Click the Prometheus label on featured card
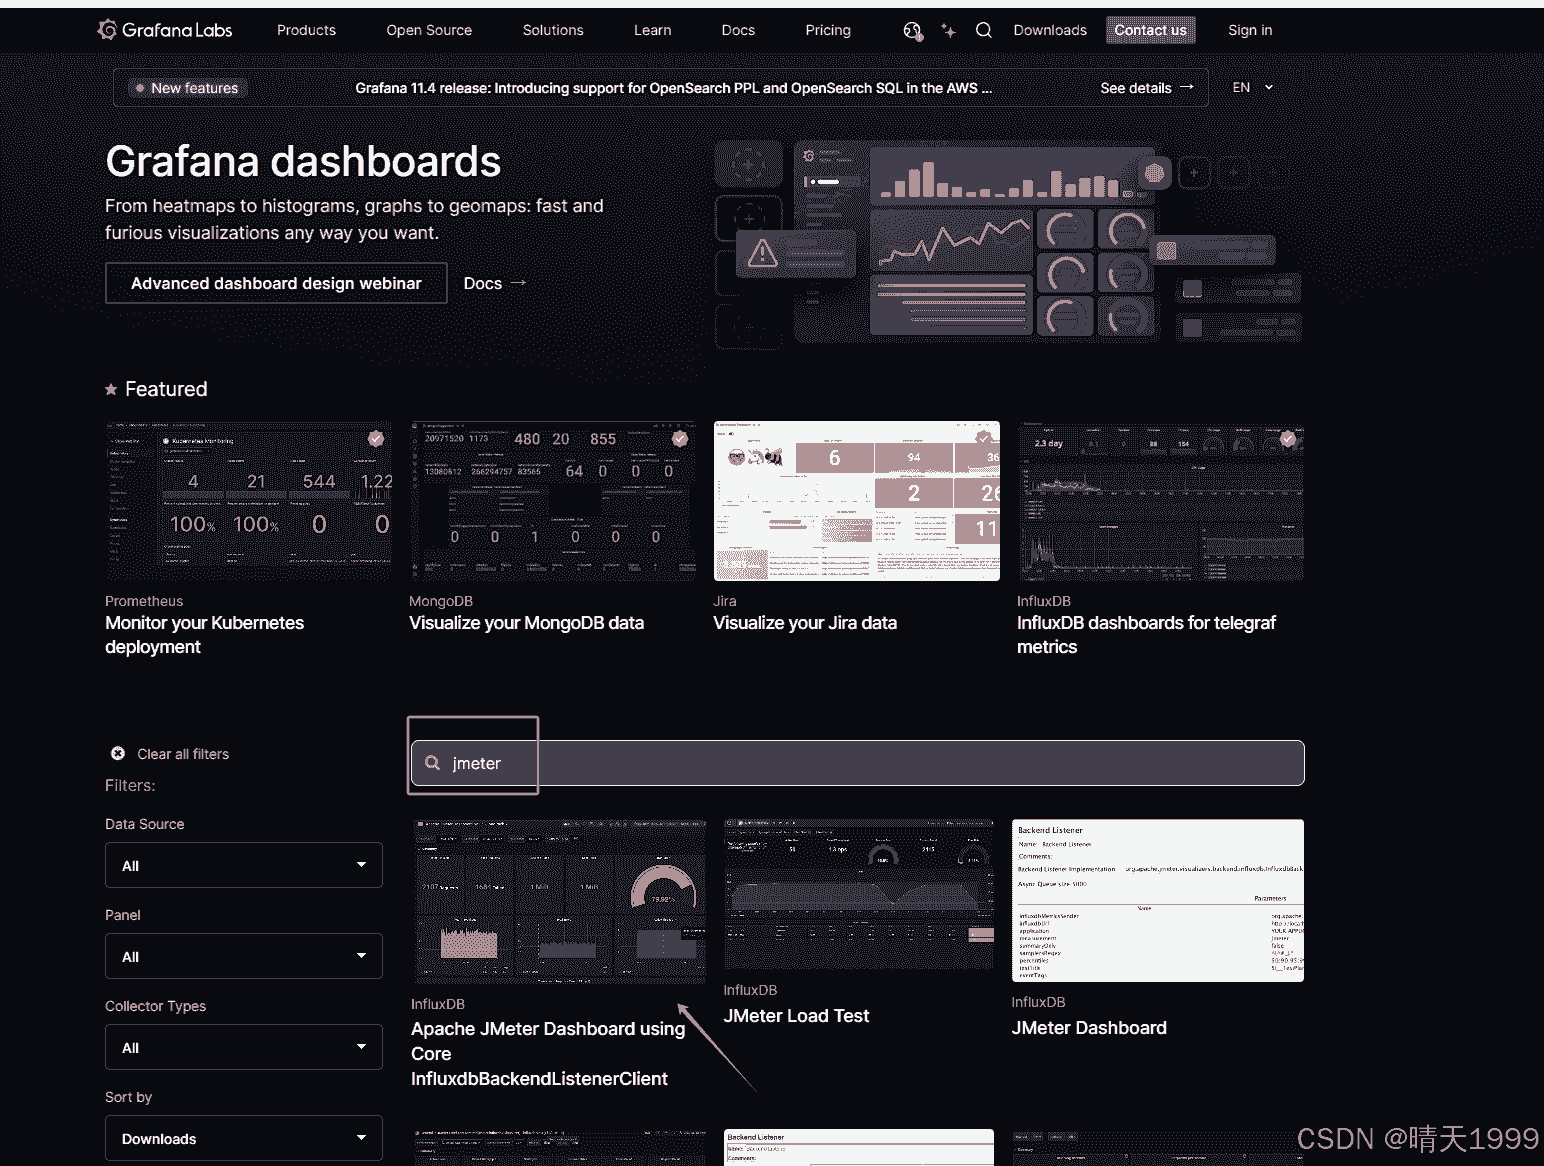The image size is (1544, 1166). 144,601
